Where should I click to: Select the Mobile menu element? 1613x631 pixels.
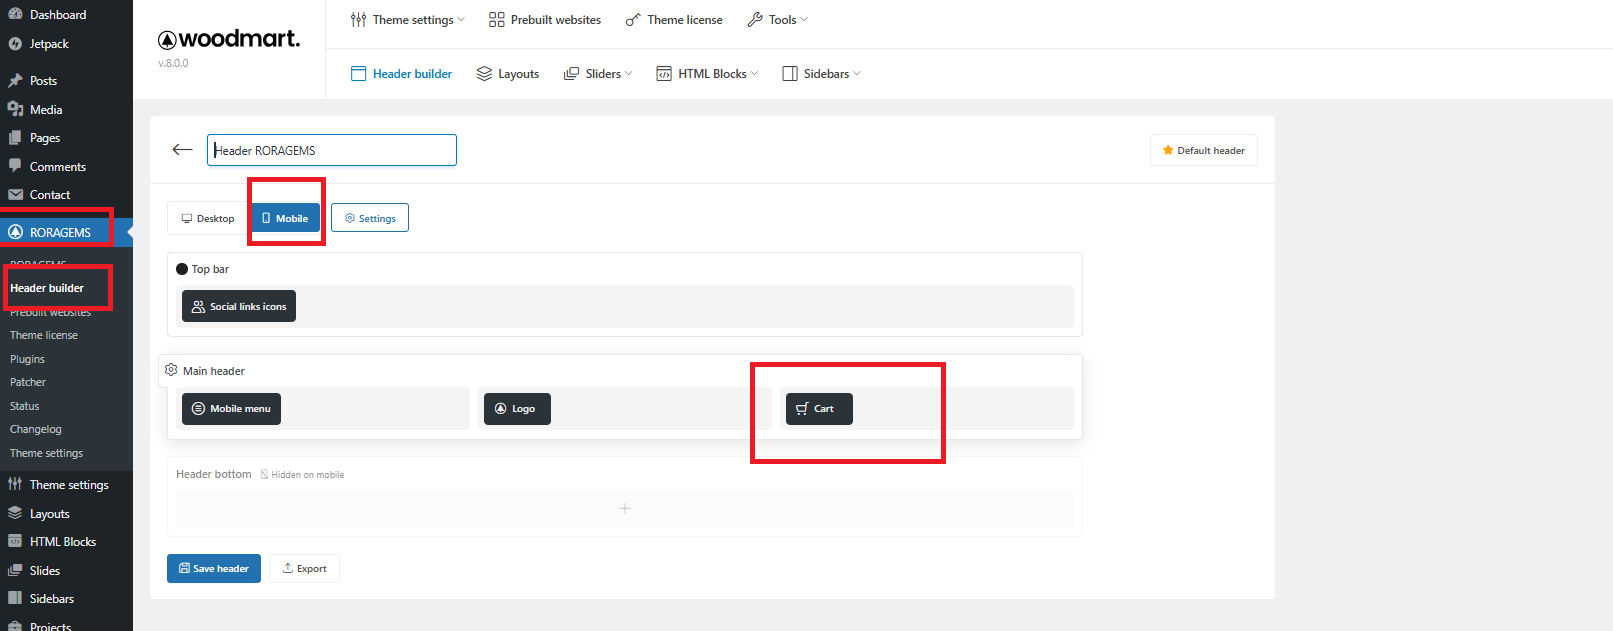pyautogui.click(x=231, y=409)
